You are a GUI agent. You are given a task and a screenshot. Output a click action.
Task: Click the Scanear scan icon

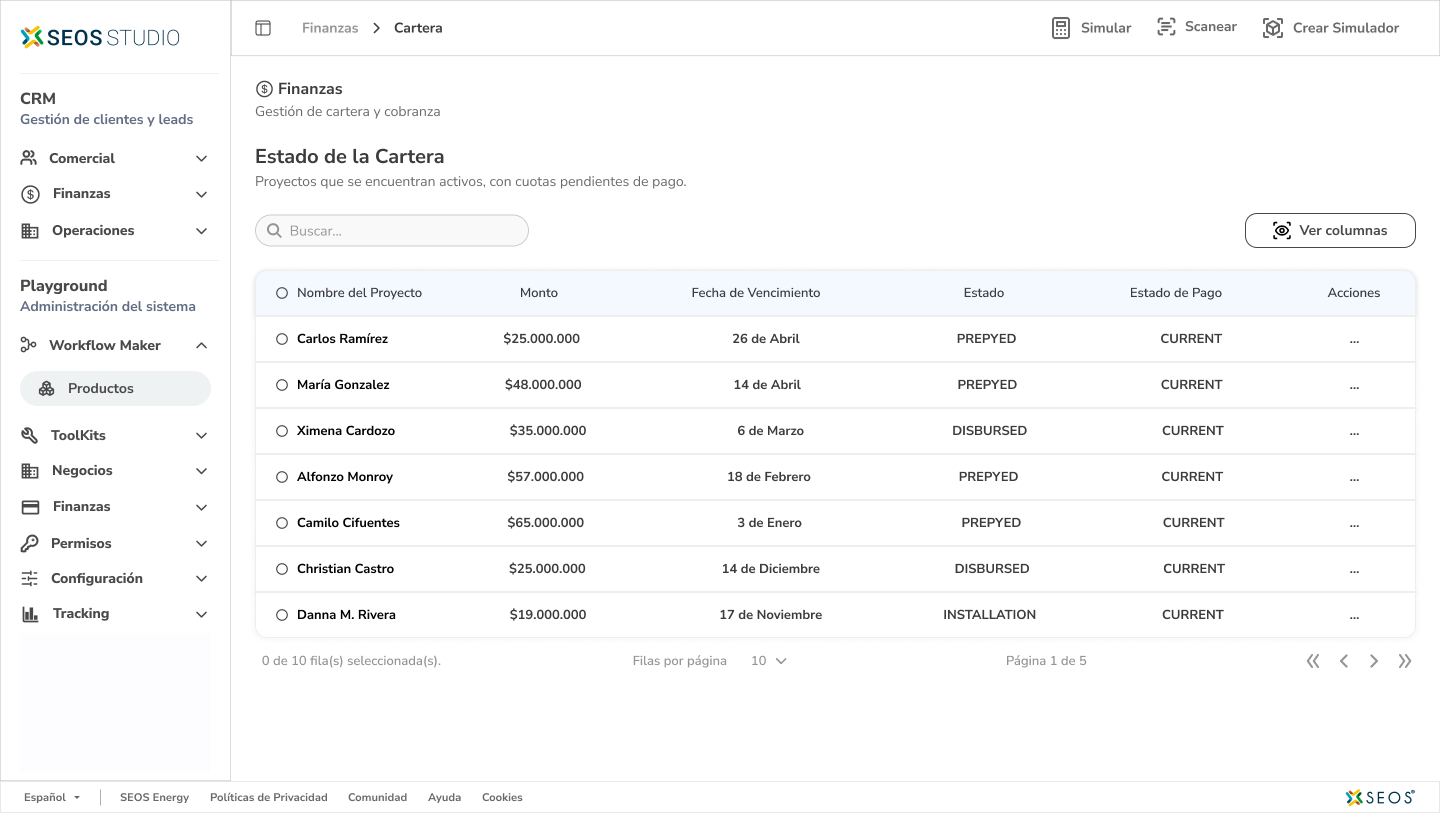tap(1166, 27)
